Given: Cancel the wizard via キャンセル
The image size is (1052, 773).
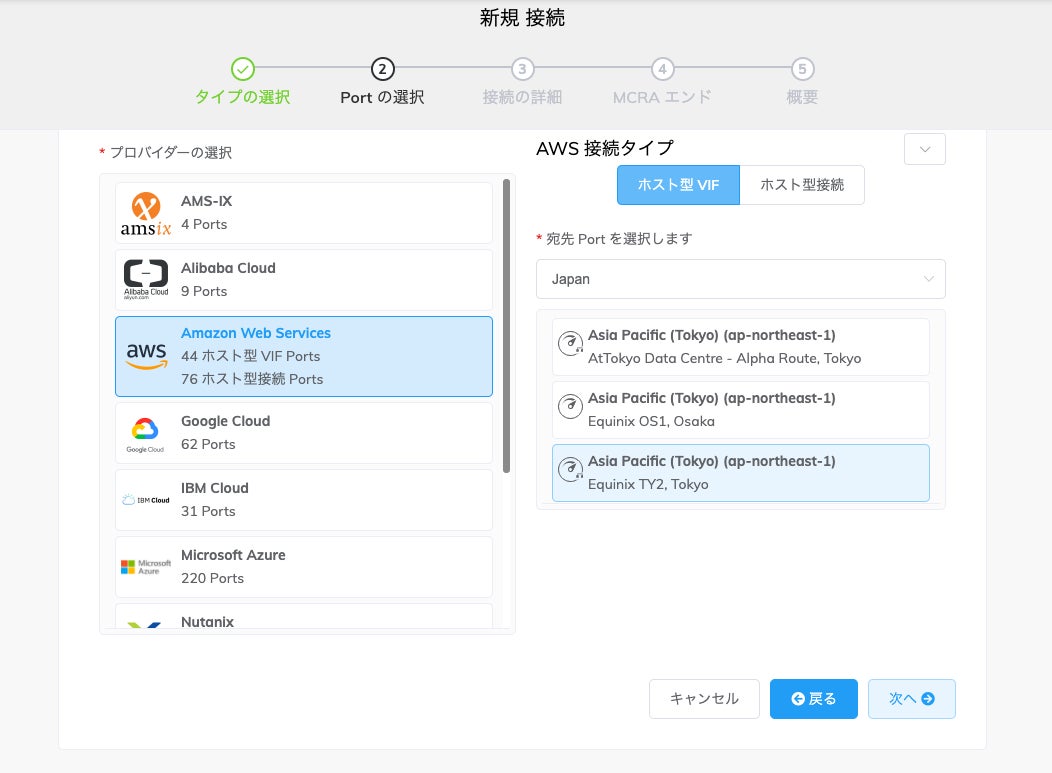Looking at the screenshot, I should click(x=704, y=699).
